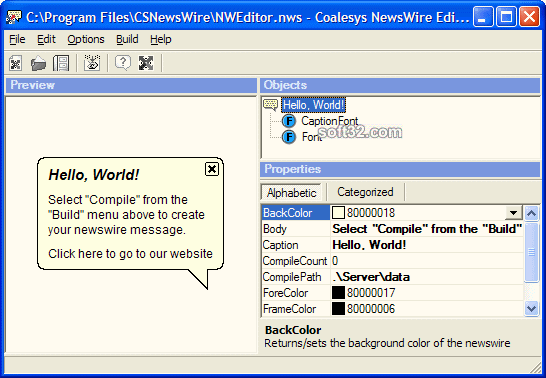Click the balloon body text about Compile
The width and height of the screenshot is (546, 378).
pyautogui.click(x=126, y=215)
